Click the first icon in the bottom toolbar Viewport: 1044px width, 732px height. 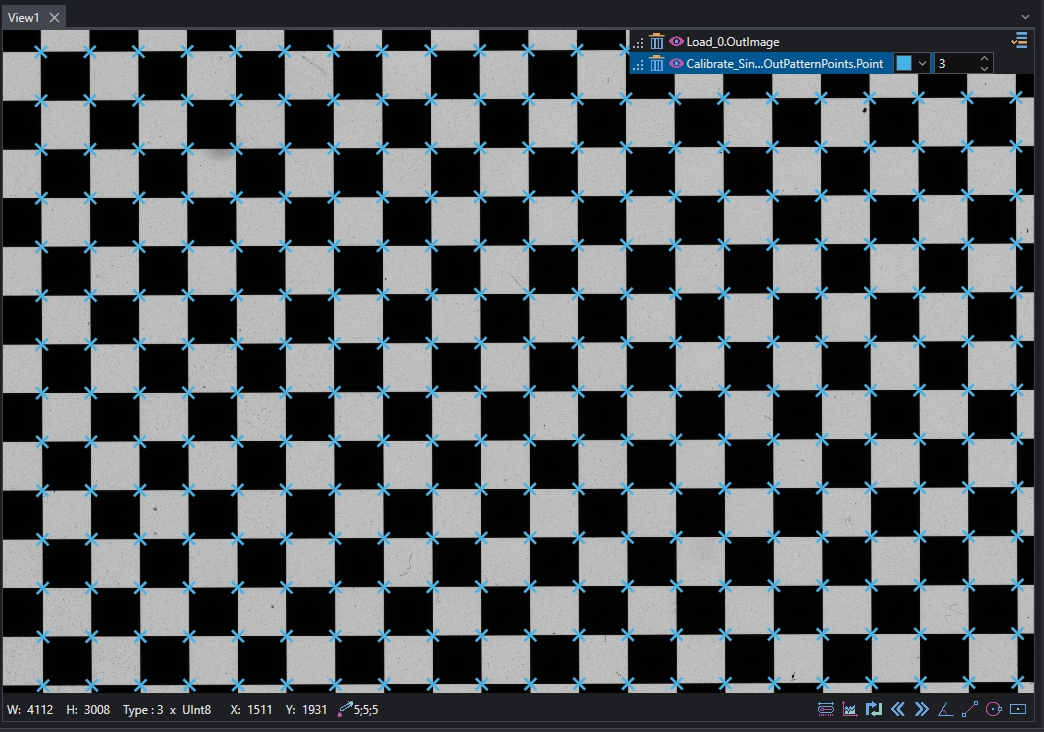[x=826, y=709]
